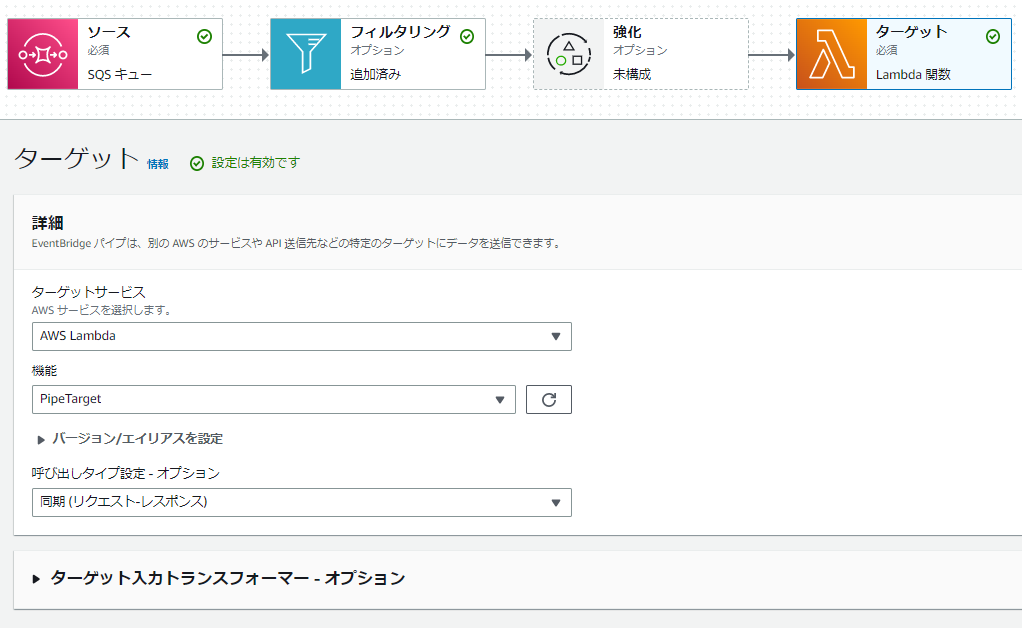Refresh the Lambda function list
1022x628 pixels.
tap(549, 399)
